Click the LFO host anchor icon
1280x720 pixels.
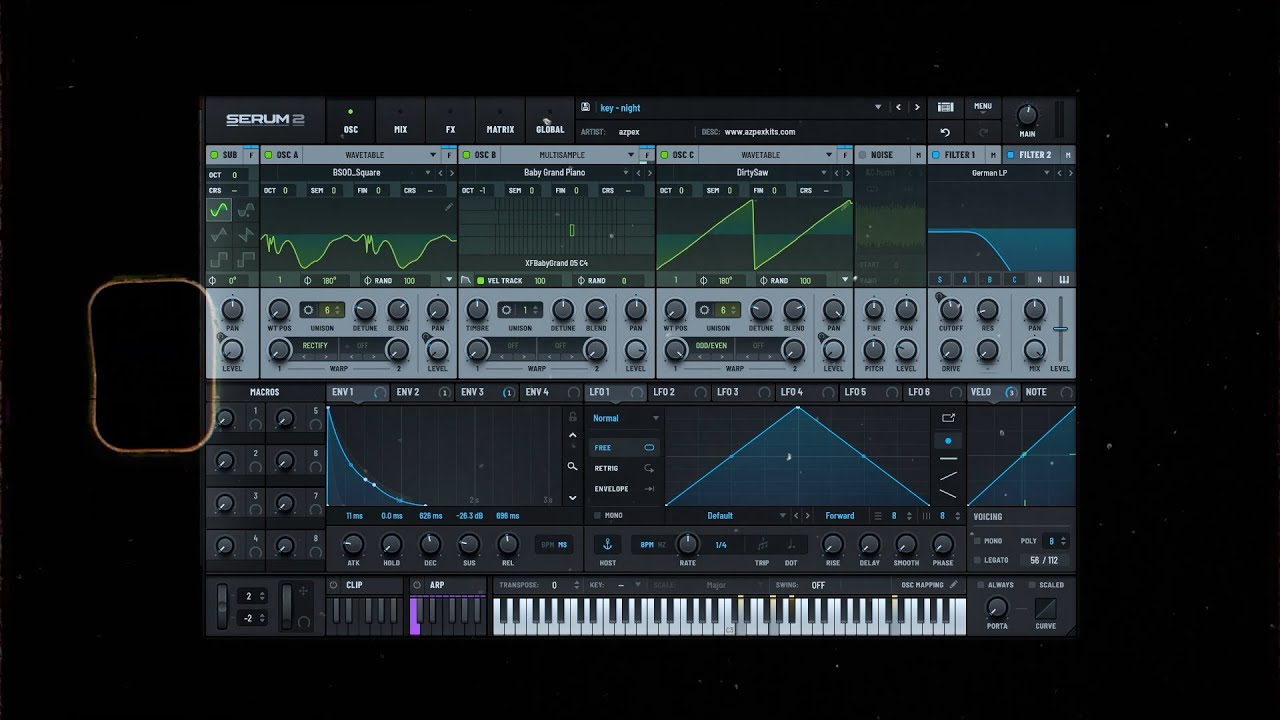[x=606, y=545]
